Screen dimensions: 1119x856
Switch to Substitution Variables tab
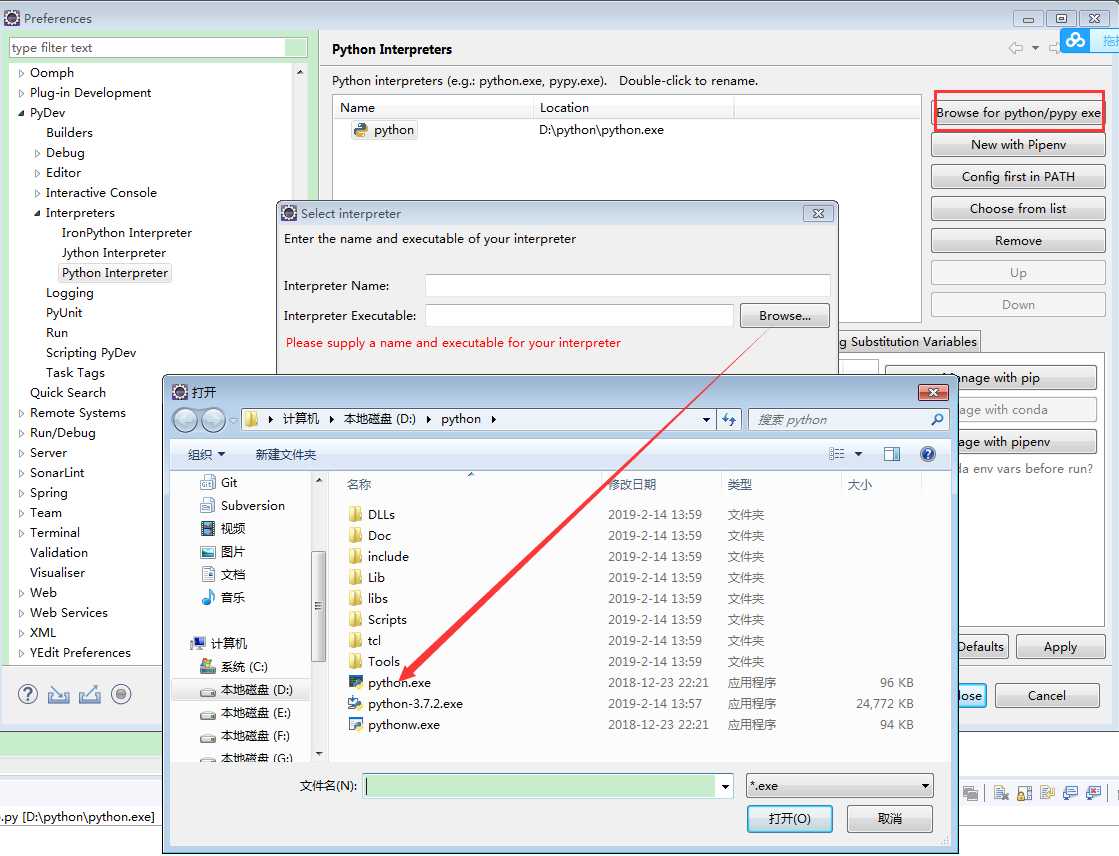click(908, 342)
